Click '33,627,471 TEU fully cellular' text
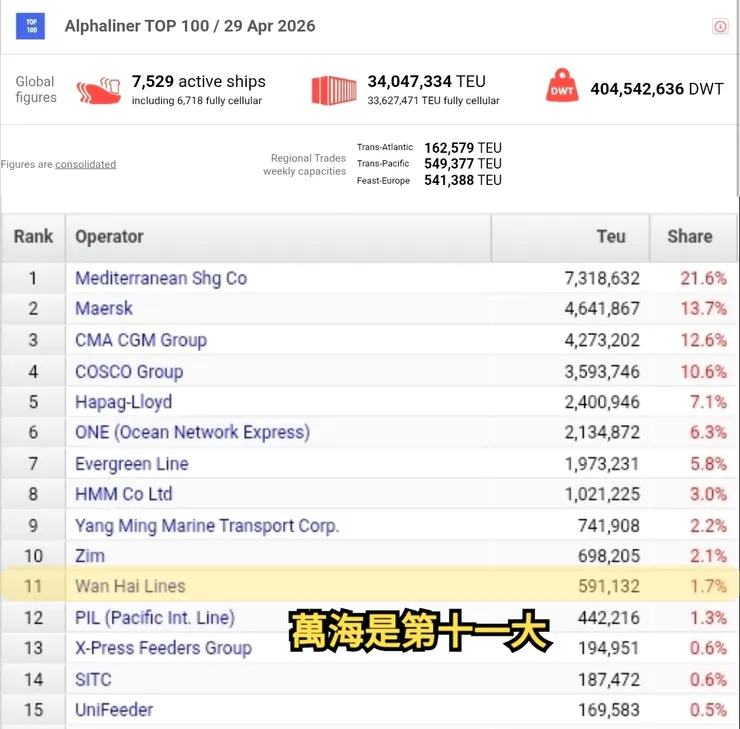Viewport: 740px width, 729px height. click(x=433, y=101)
